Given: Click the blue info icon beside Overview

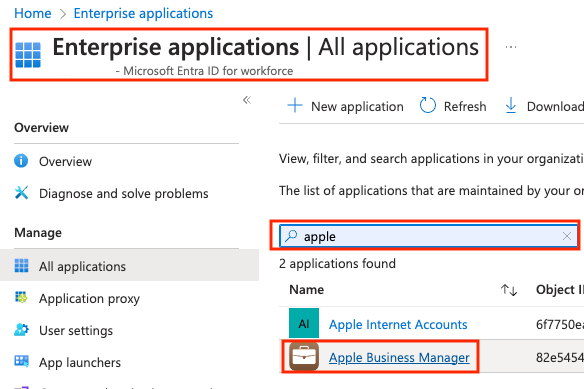Looking at the screenshot, I should [x=21, y=161].
